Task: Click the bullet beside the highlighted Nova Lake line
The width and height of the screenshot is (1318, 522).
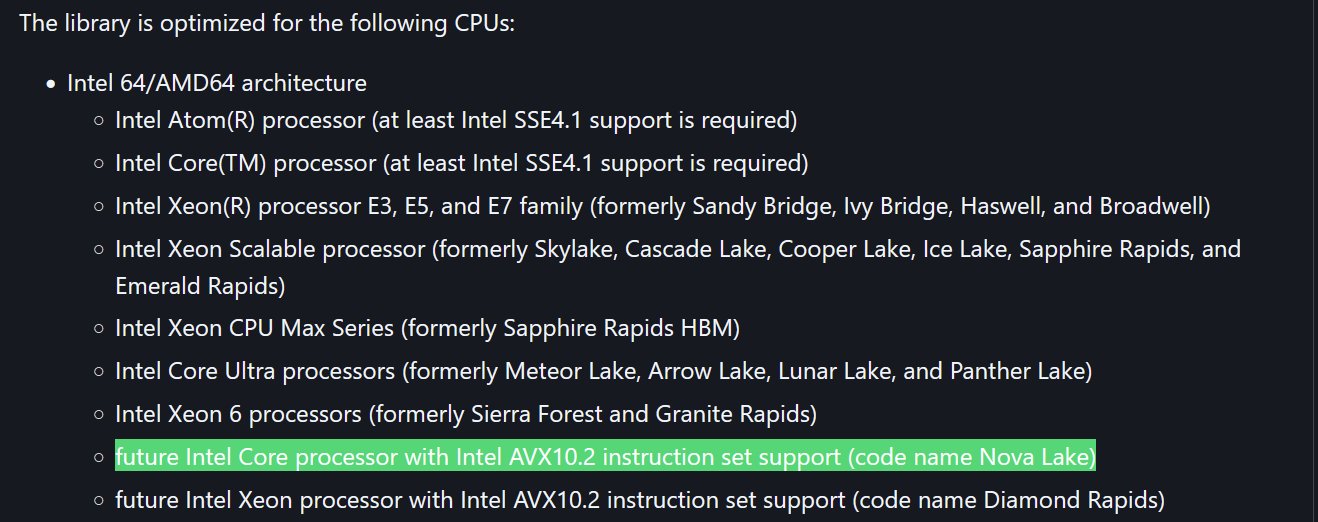Action: tap(99, 457)
